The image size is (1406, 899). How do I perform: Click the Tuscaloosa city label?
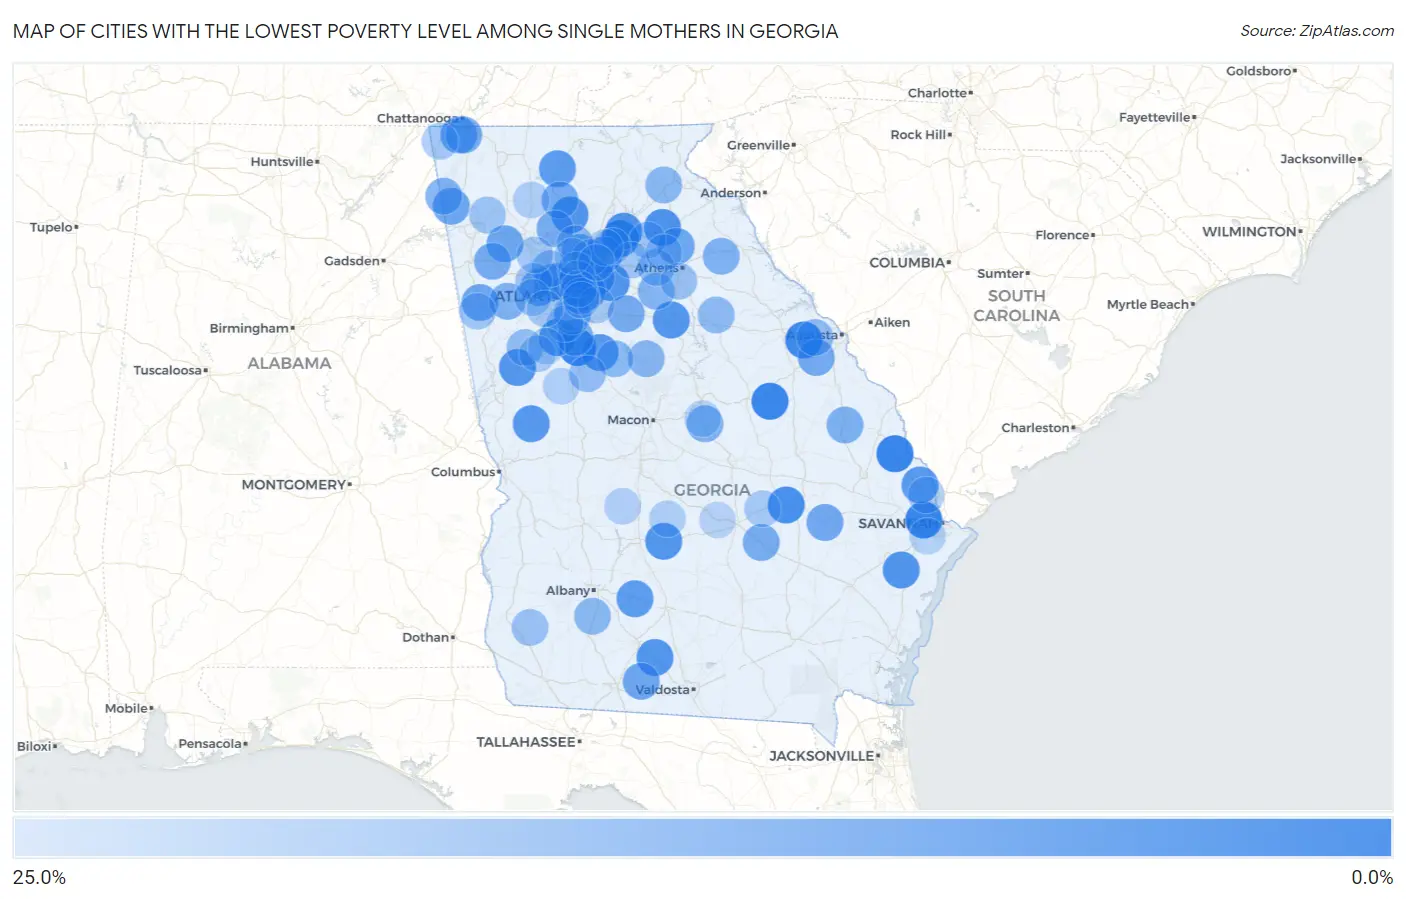click(x=169, y=370)
